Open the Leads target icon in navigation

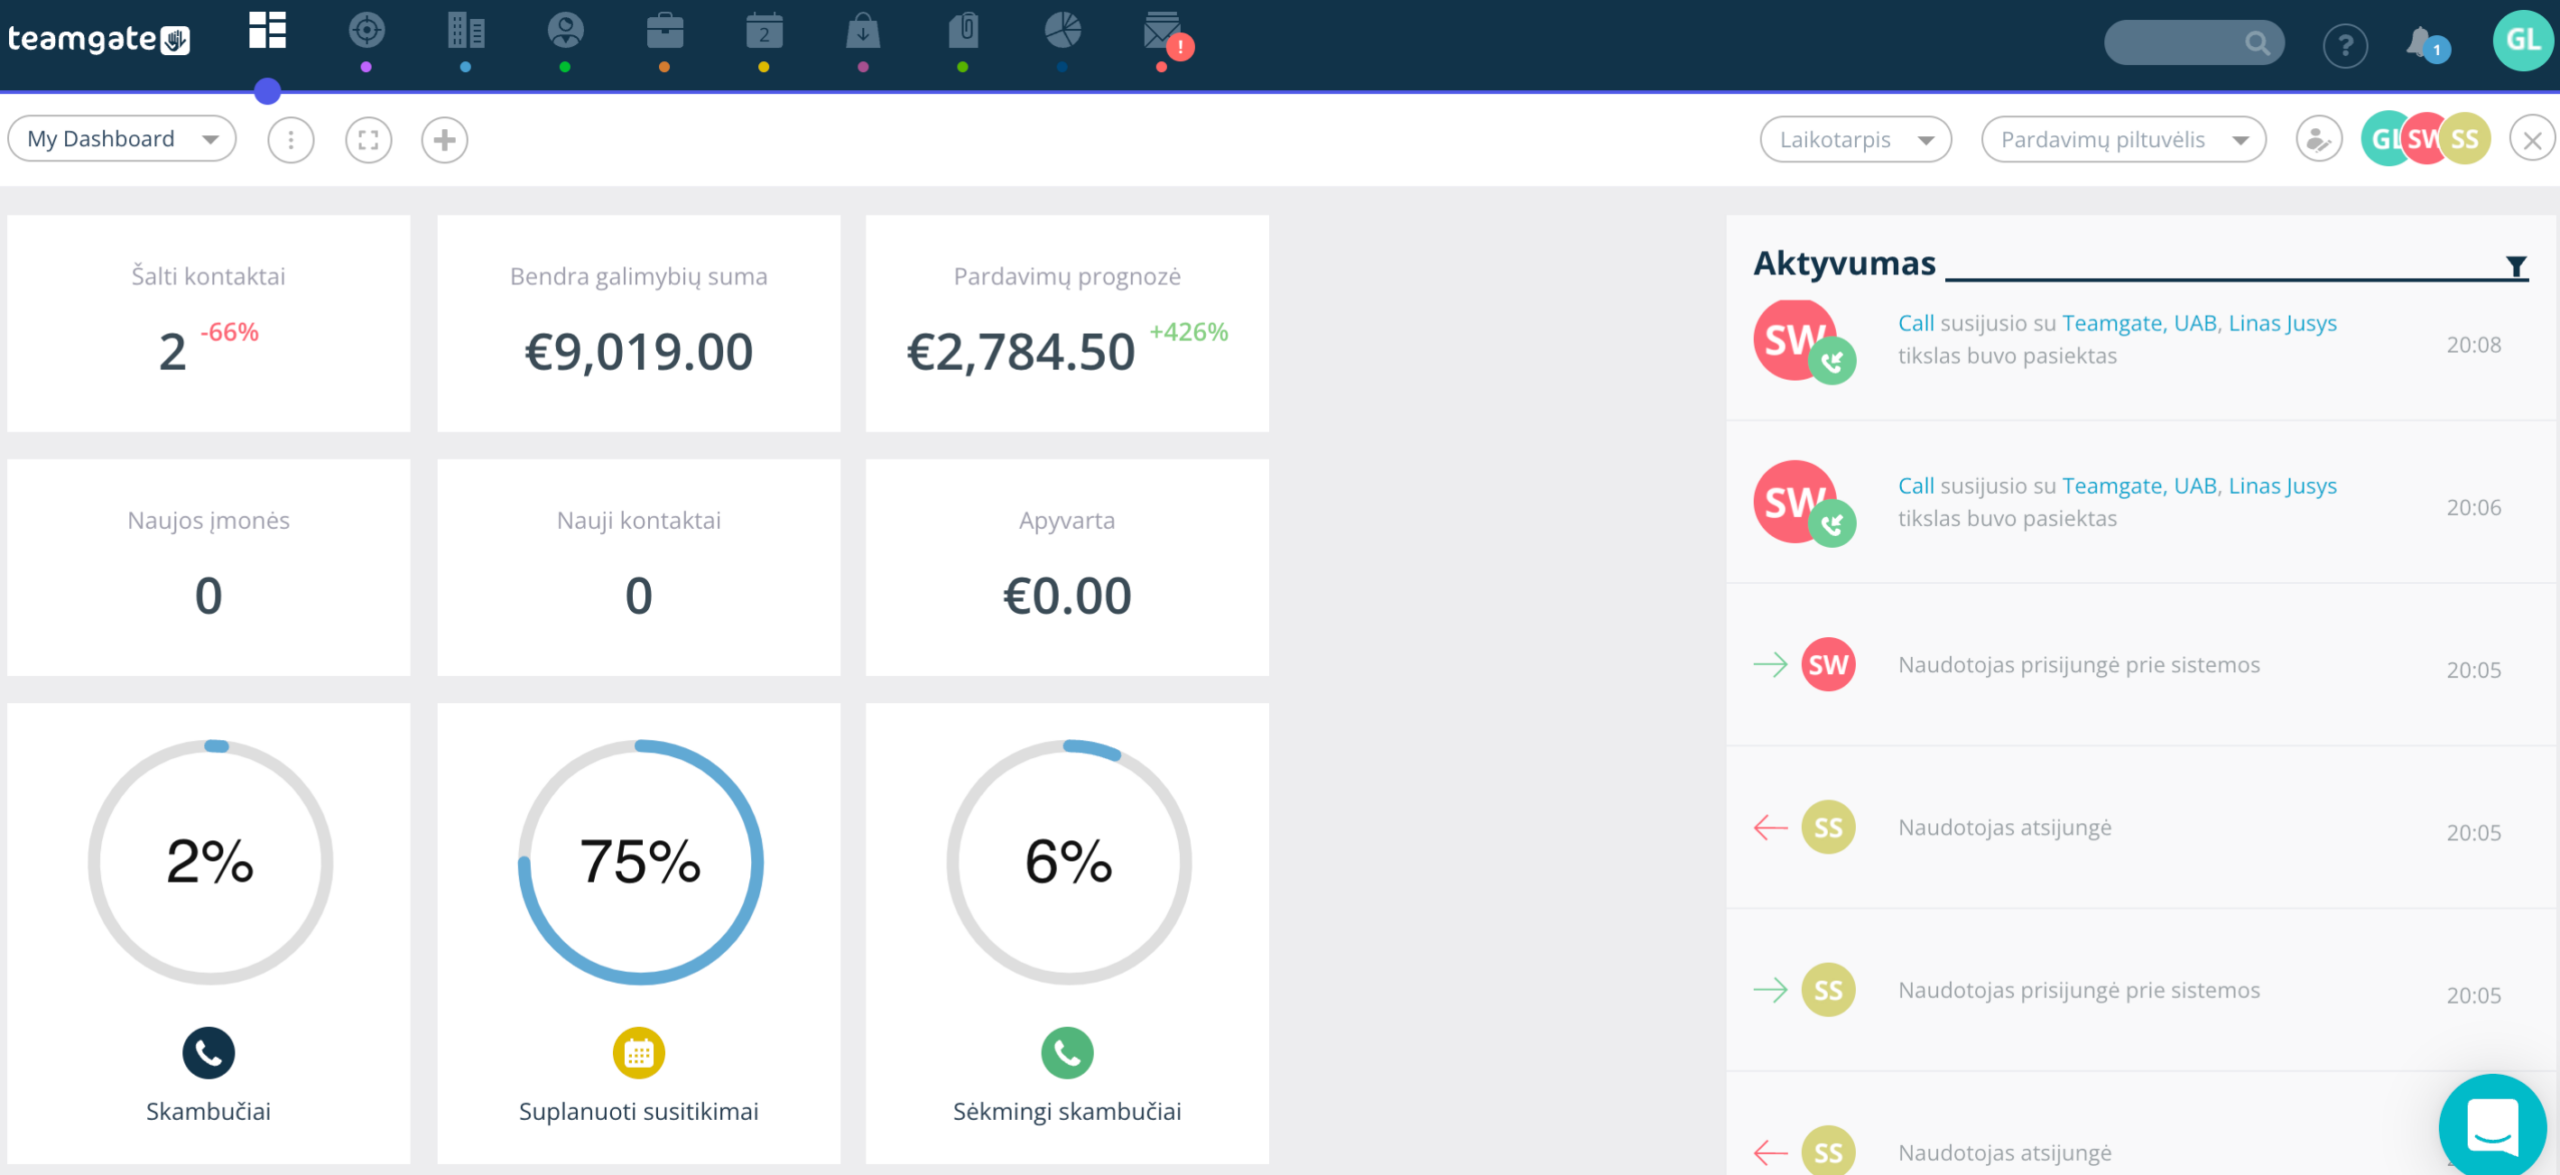point(366,31)
